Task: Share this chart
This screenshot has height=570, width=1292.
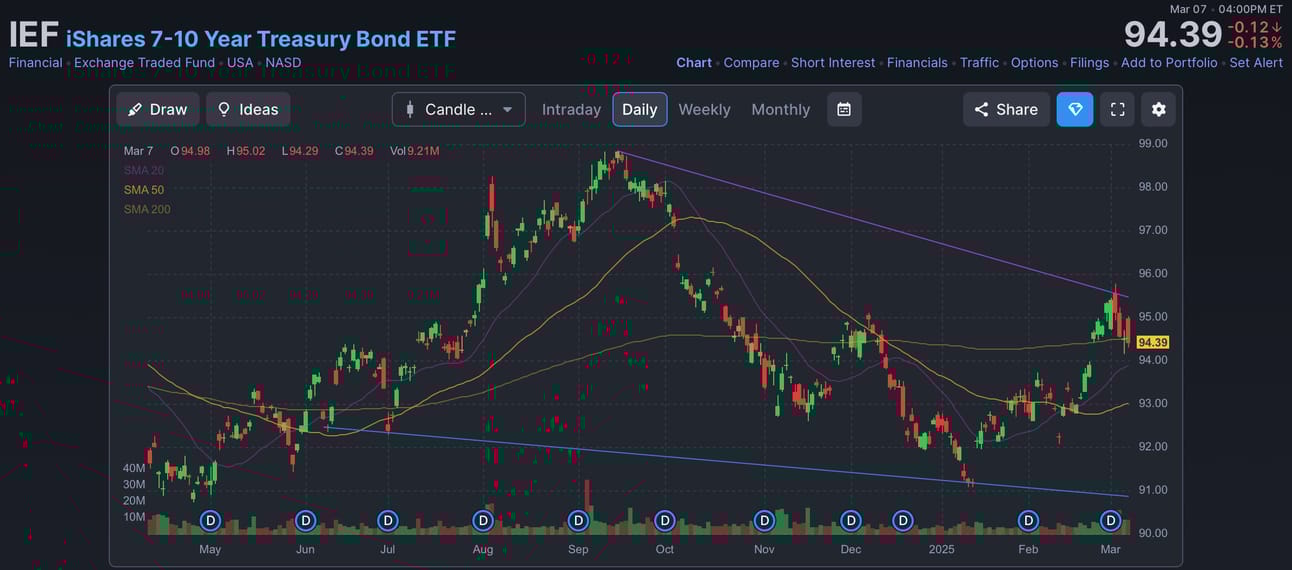Action: (1006, 109)
